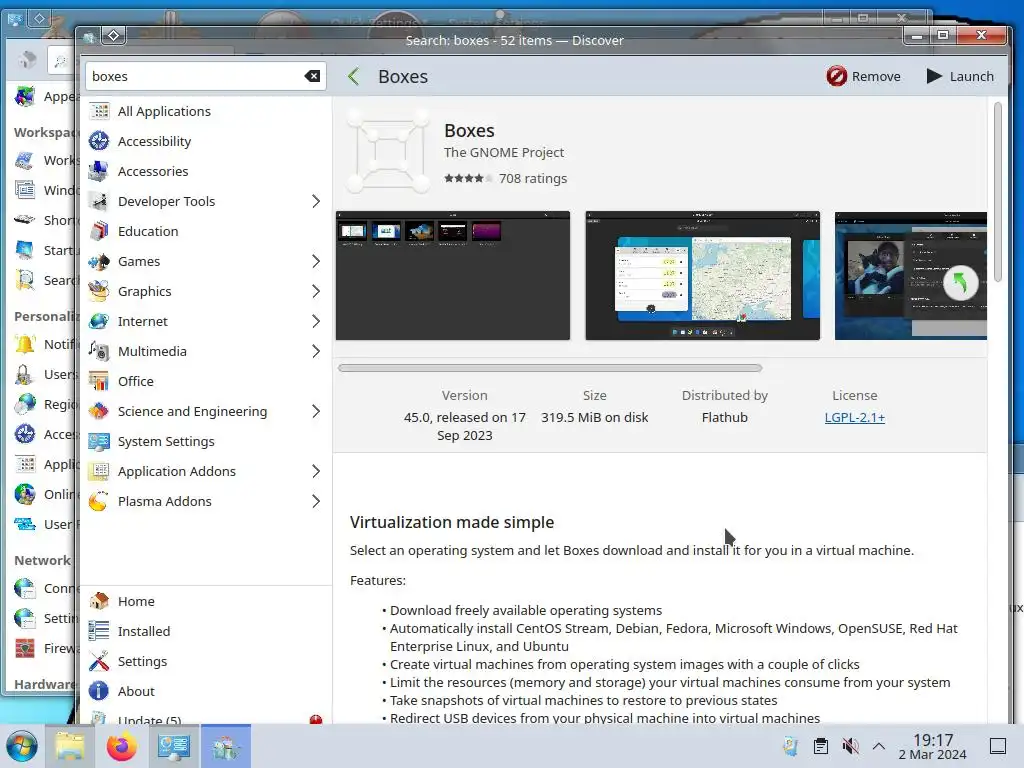Click the Graphics category icon
This screenshot has width=1024, height=768.
(x=99, y=291)
